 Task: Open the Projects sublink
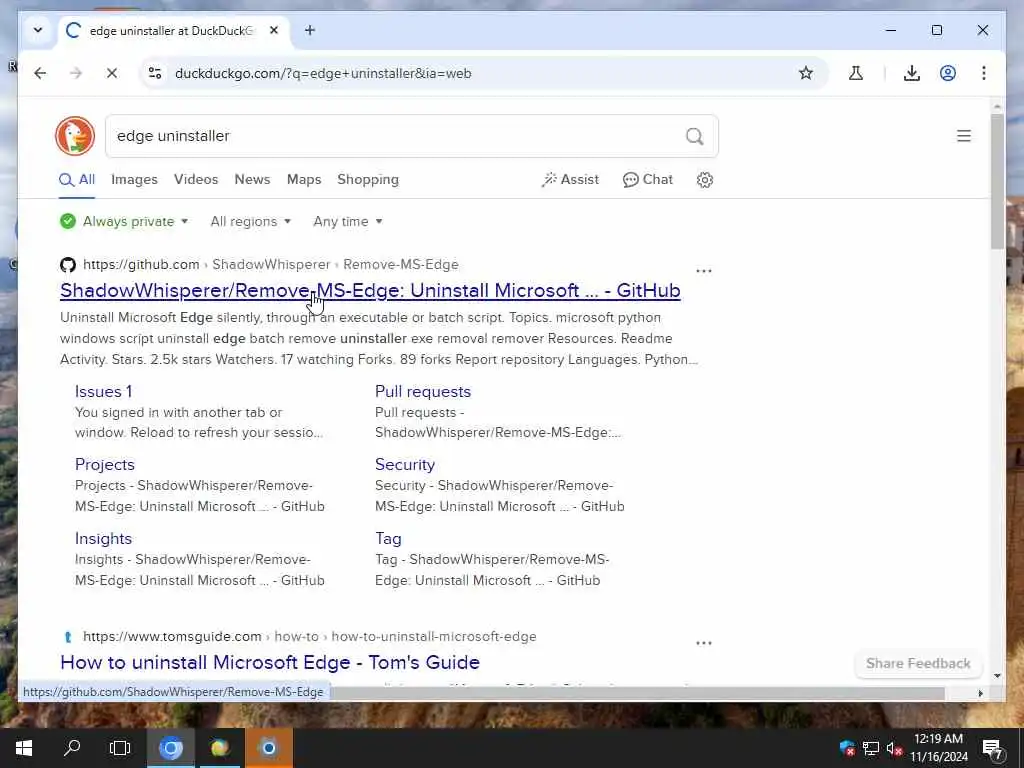tap(104, 464)
